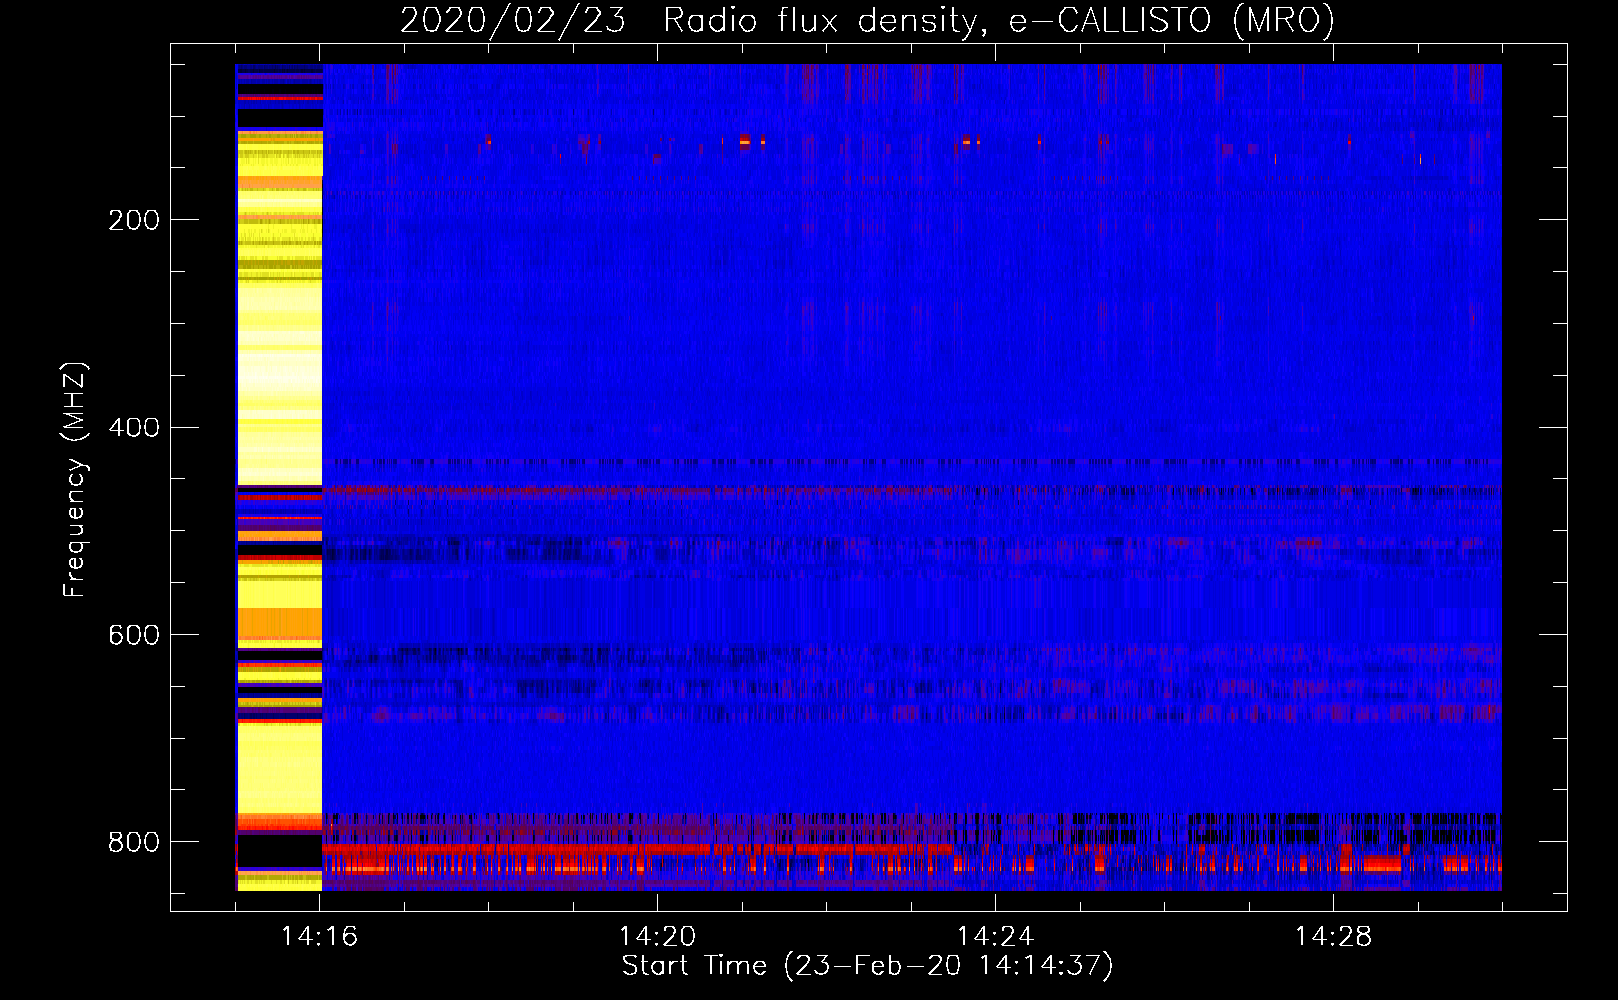The width and height of the screenshot is (1618, 1000).
Task: Click the 800 frequency tick label
Action: pos(134,842)
